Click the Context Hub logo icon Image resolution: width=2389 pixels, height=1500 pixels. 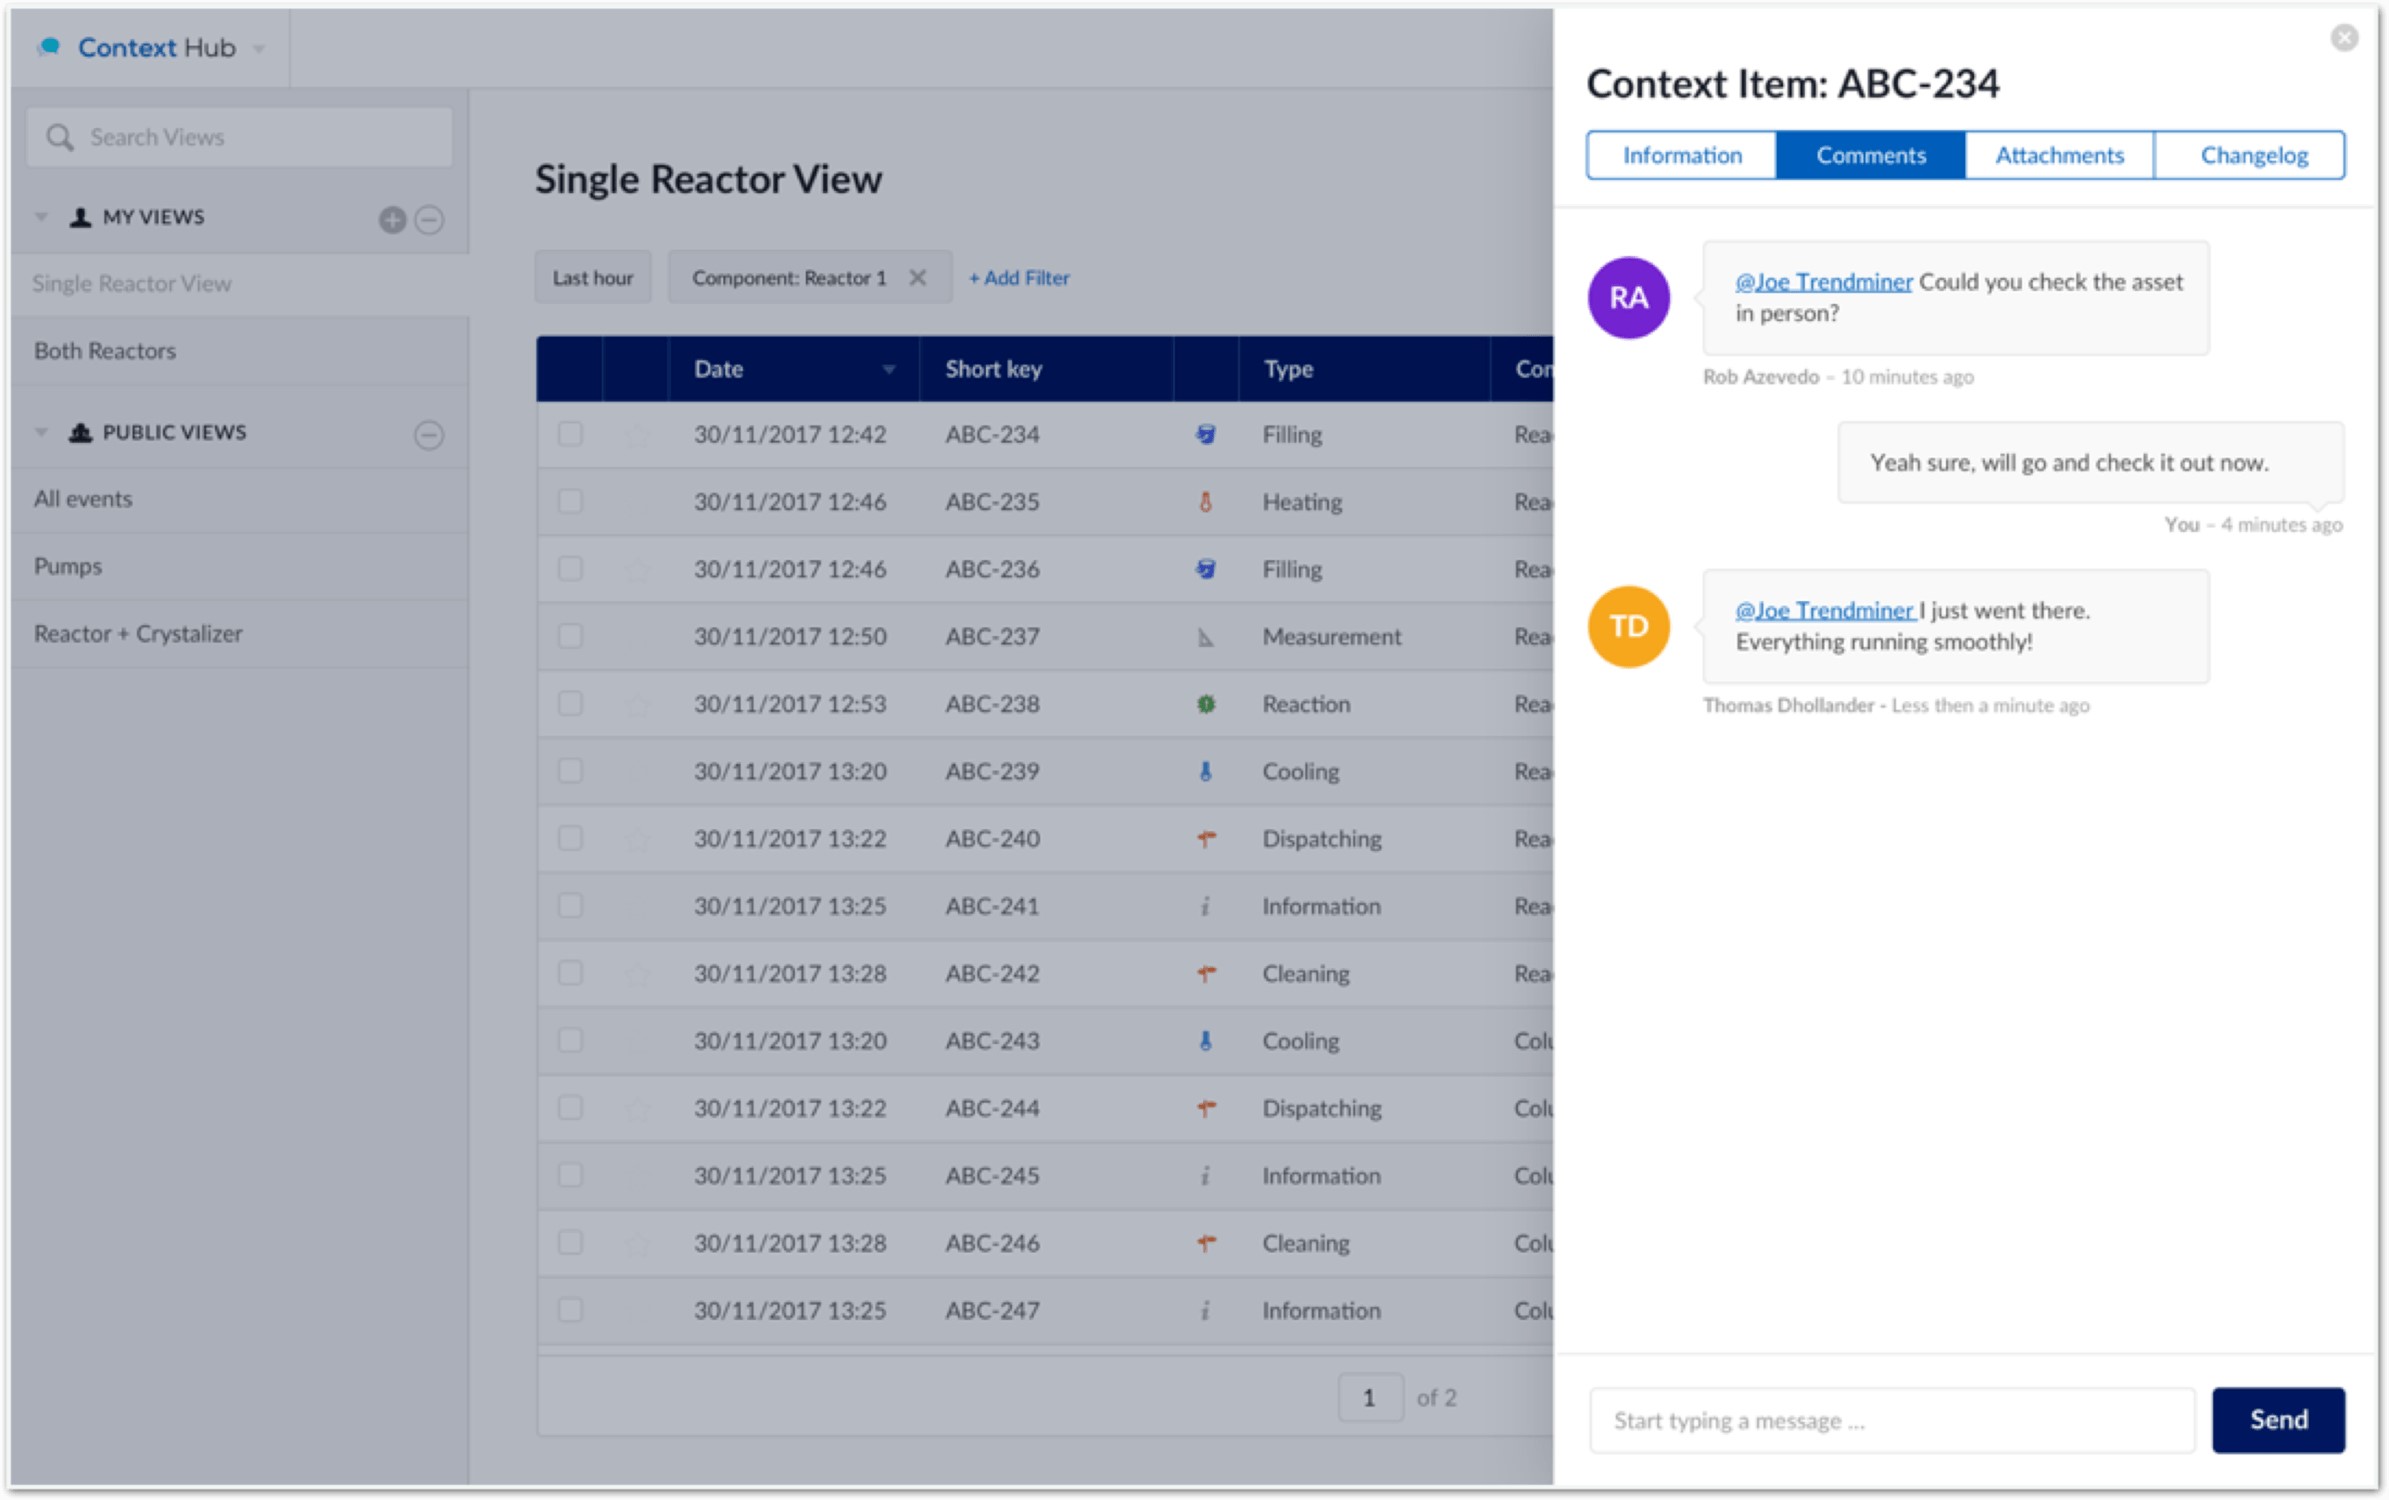click(49, 47)
